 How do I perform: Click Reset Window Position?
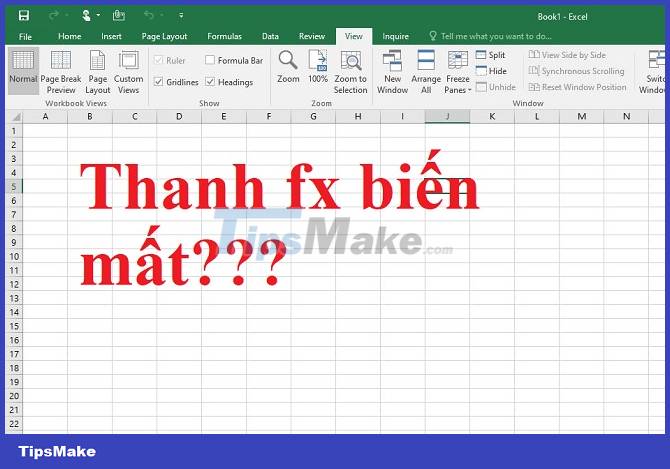(577, 87)
